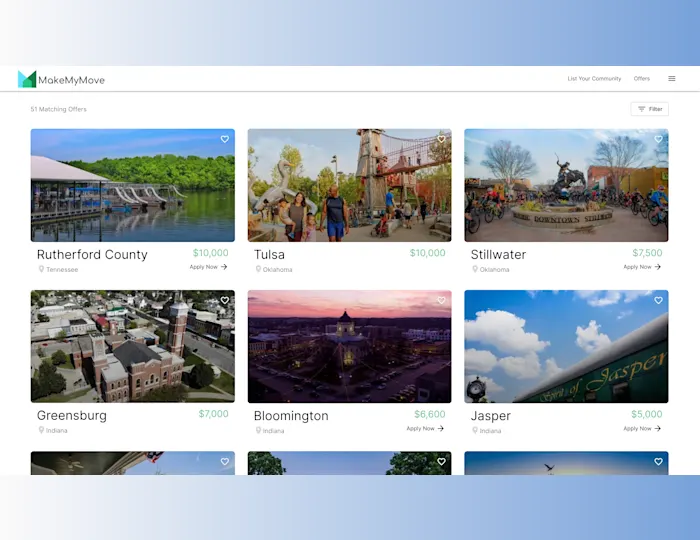Click the Jasper title
The width and height of the screenshot is (700, 540).
pos(491,416)
